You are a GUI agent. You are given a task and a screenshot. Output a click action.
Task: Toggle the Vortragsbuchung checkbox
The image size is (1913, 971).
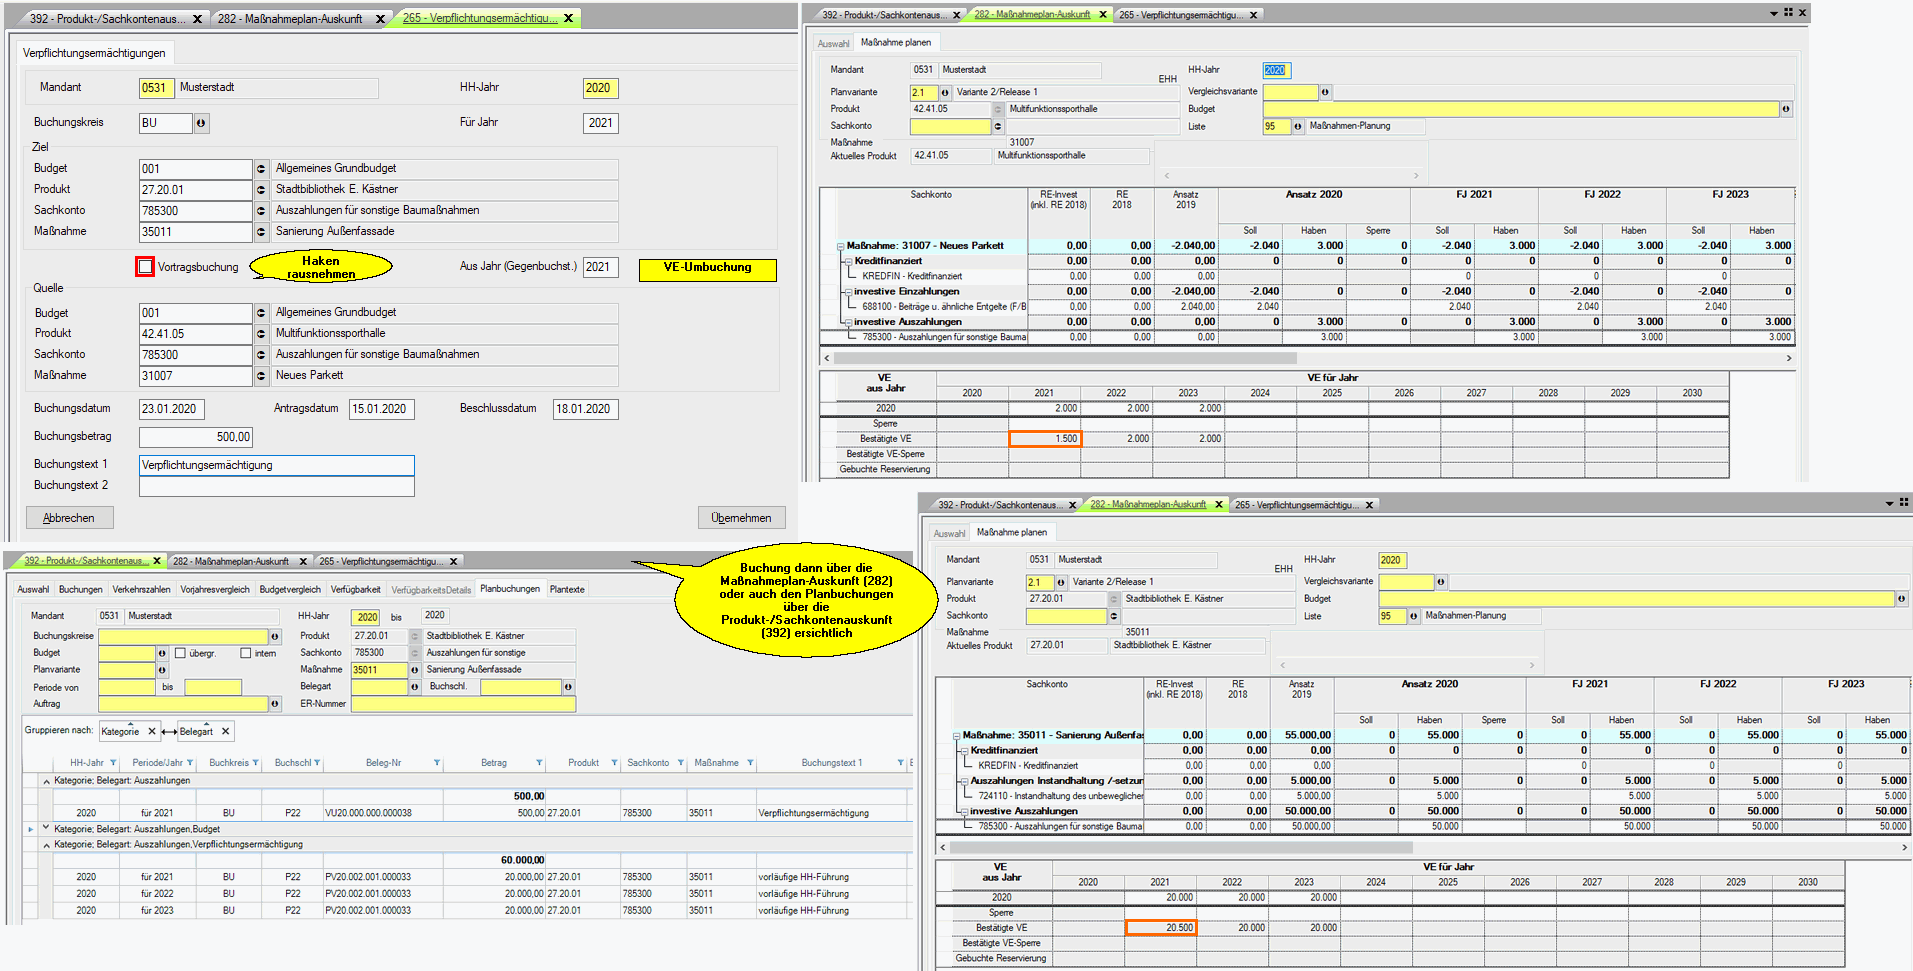(x=146, y=267)
